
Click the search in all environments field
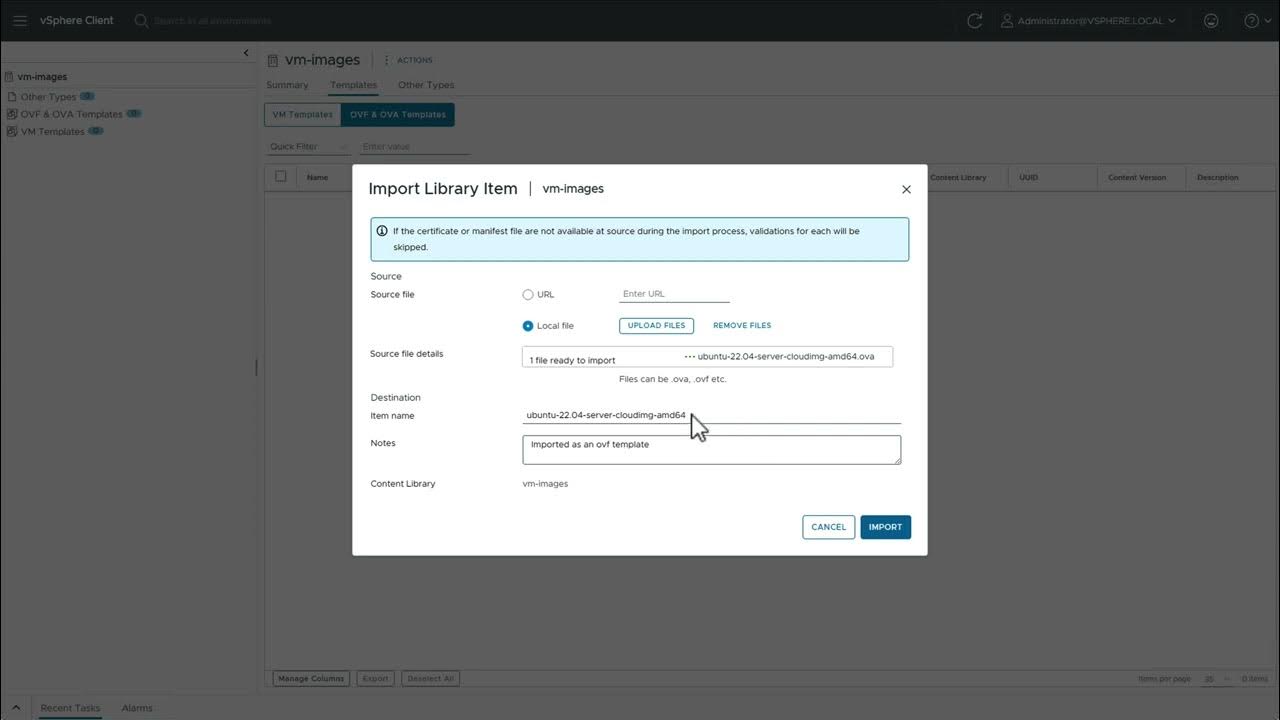tap(213, 20)
